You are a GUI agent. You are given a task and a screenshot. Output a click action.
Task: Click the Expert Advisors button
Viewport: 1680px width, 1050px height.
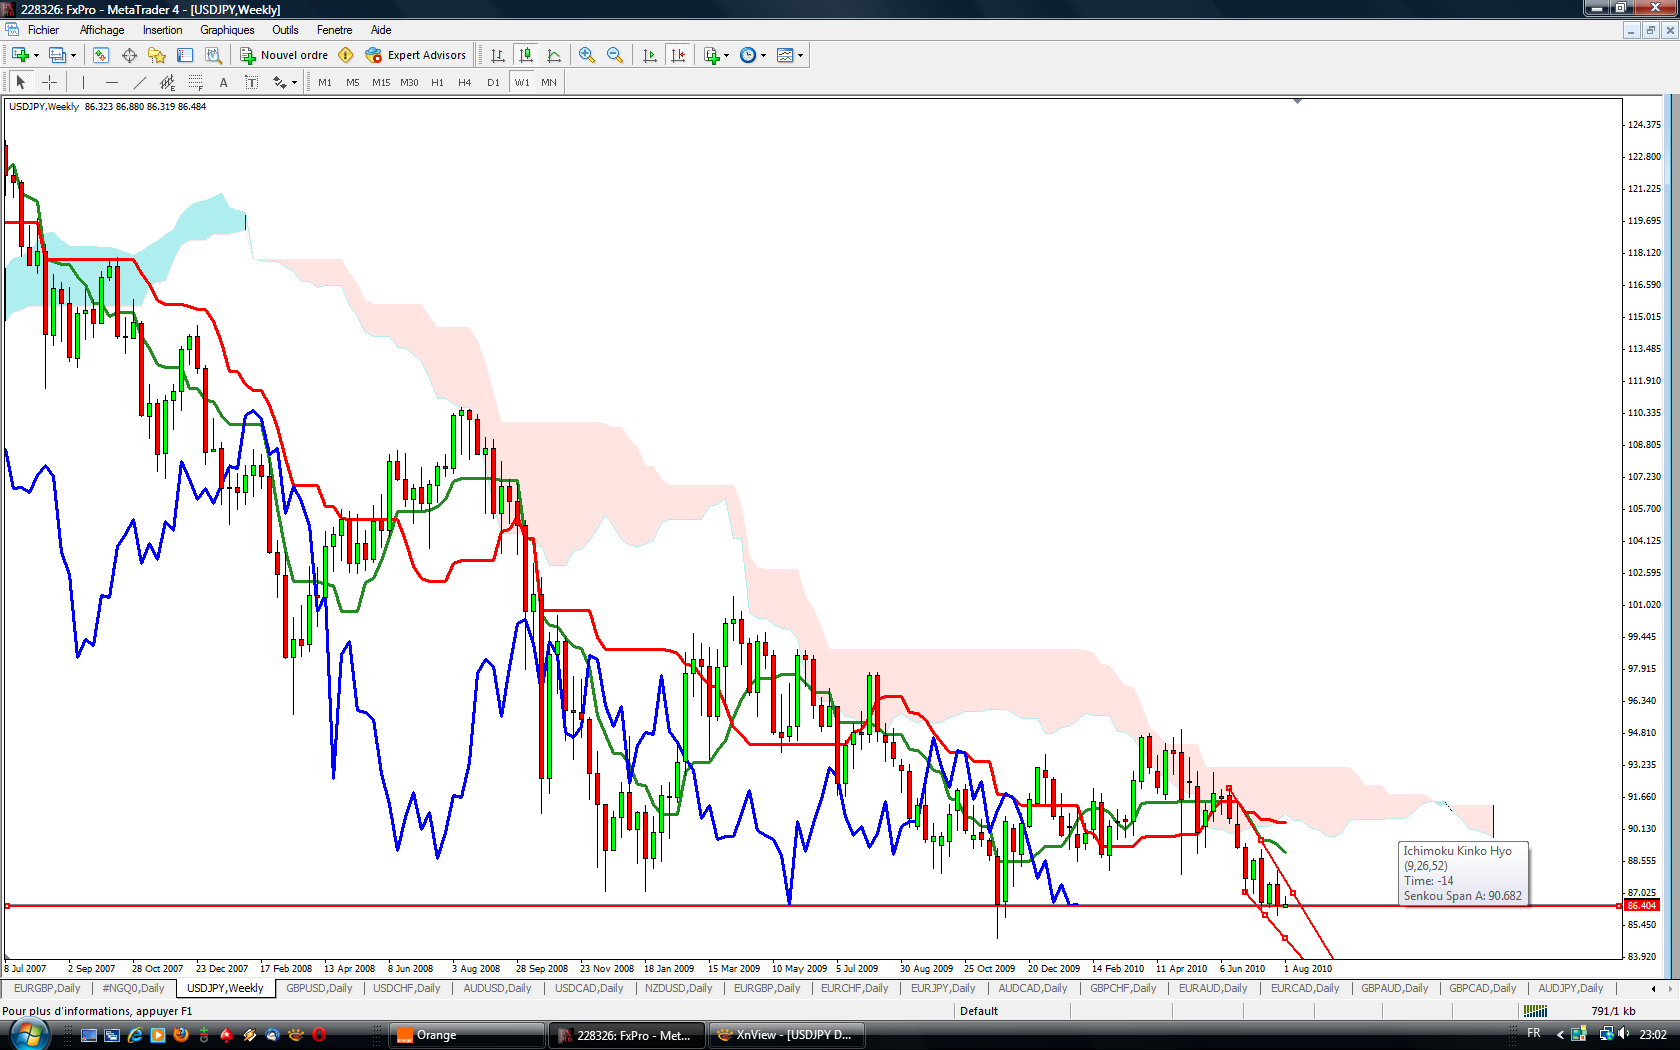tap(416, 55)
